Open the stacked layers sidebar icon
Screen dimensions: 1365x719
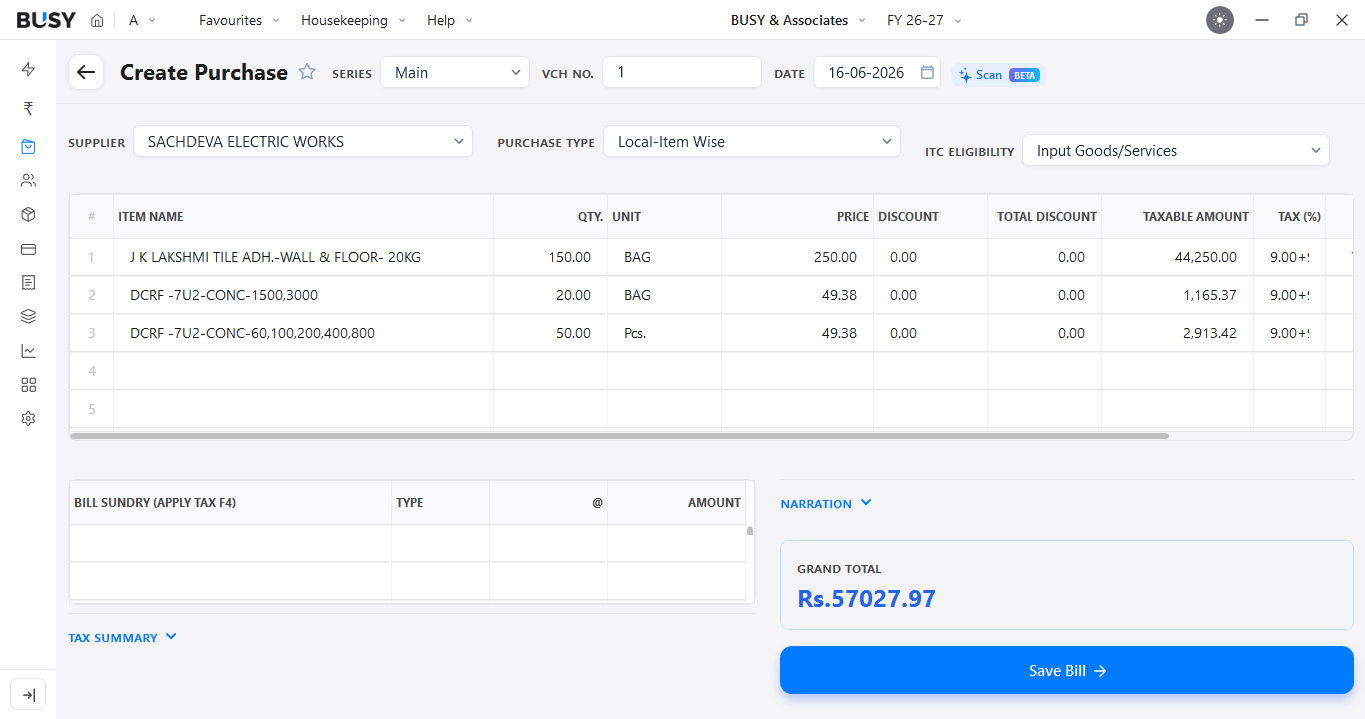click(28, 316)
